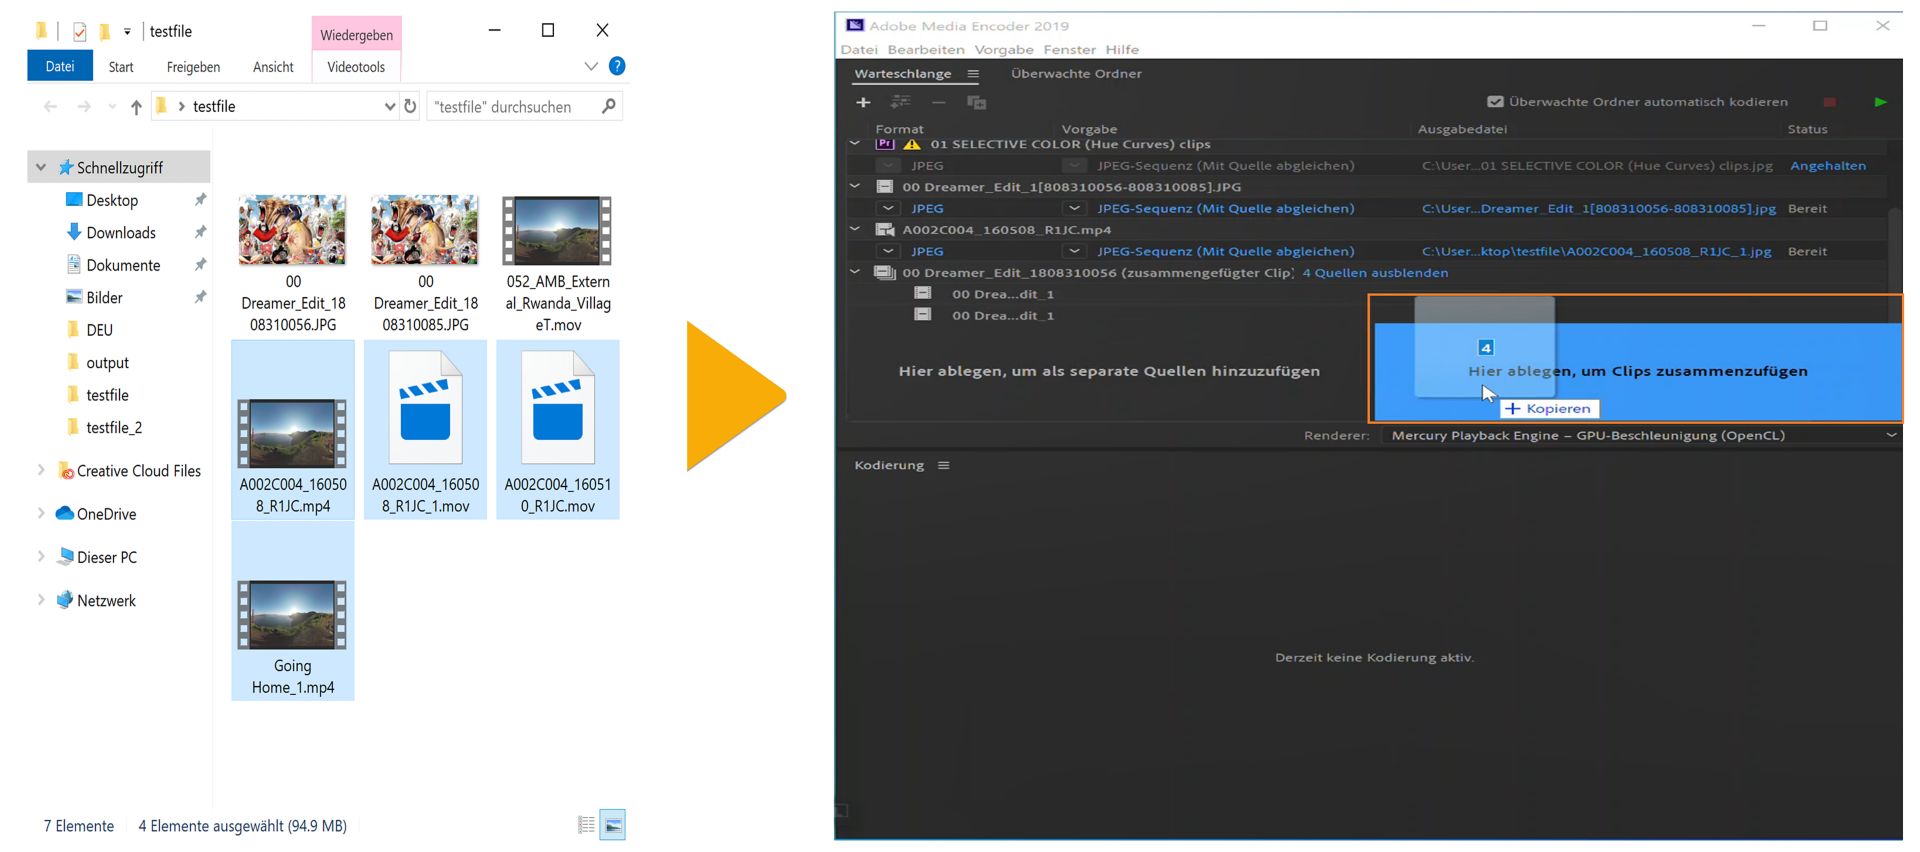Select Downloads in Schnellzugriff
The image size is (1920, 852).
[x=121, y=232]
